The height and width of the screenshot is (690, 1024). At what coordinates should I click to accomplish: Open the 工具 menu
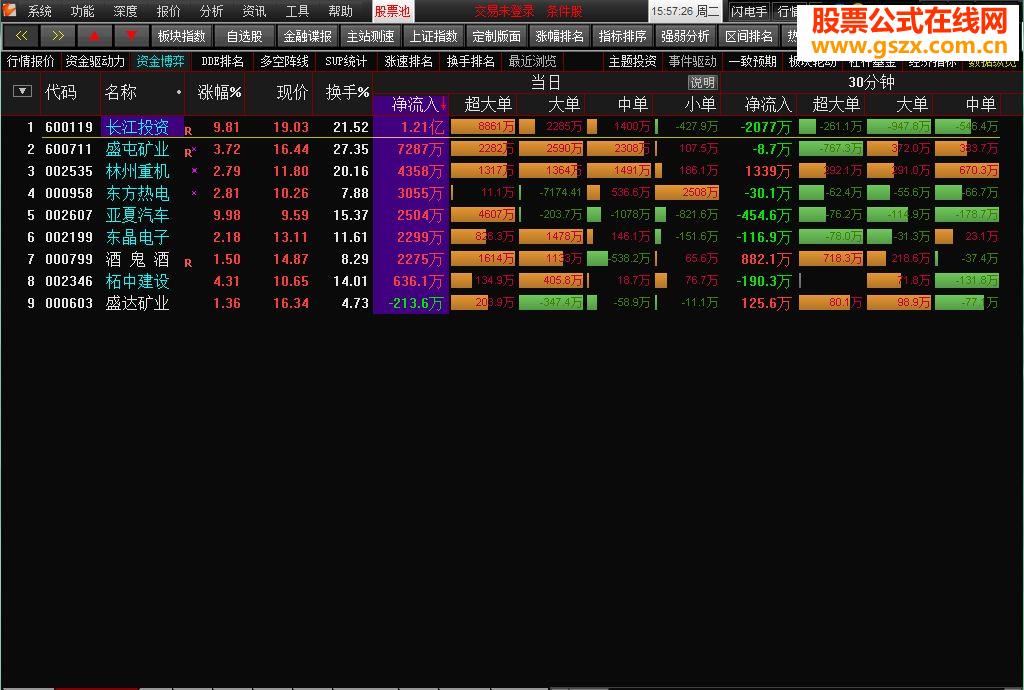[x=297, y=11]
